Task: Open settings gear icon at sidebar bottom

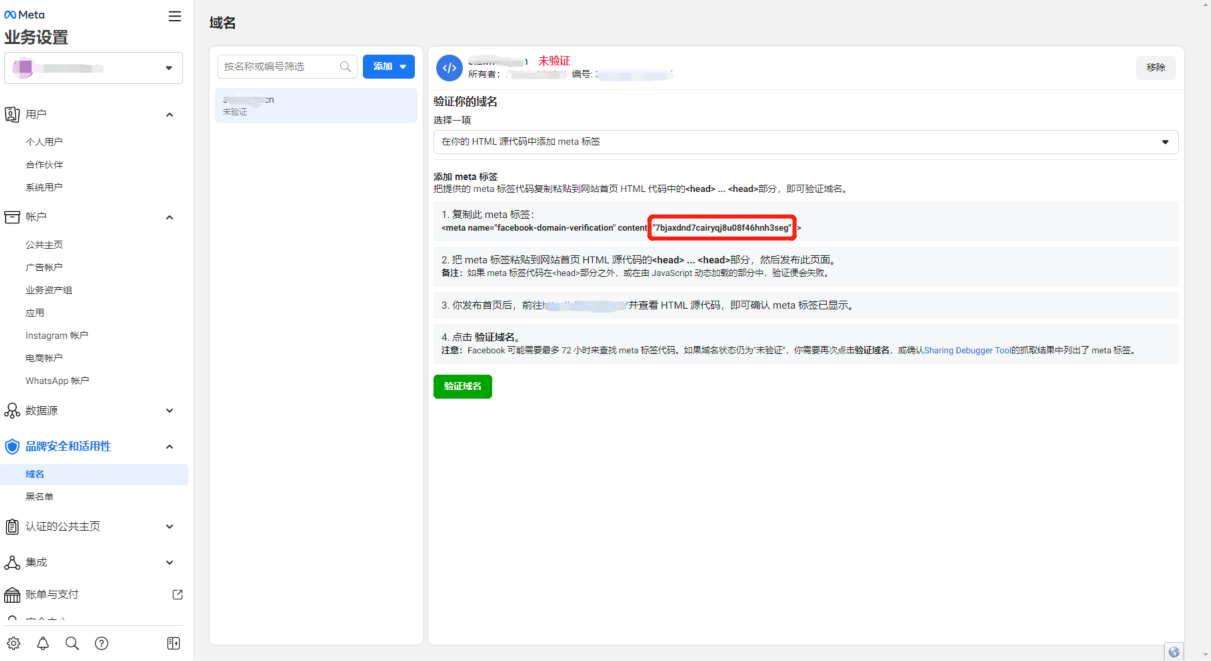Action: click(14, 643)
